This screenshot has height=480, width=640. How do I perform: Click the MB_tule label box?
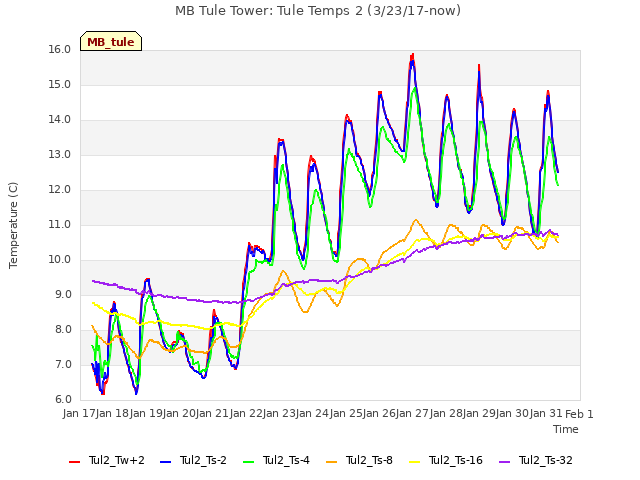(x=111, y=41)
